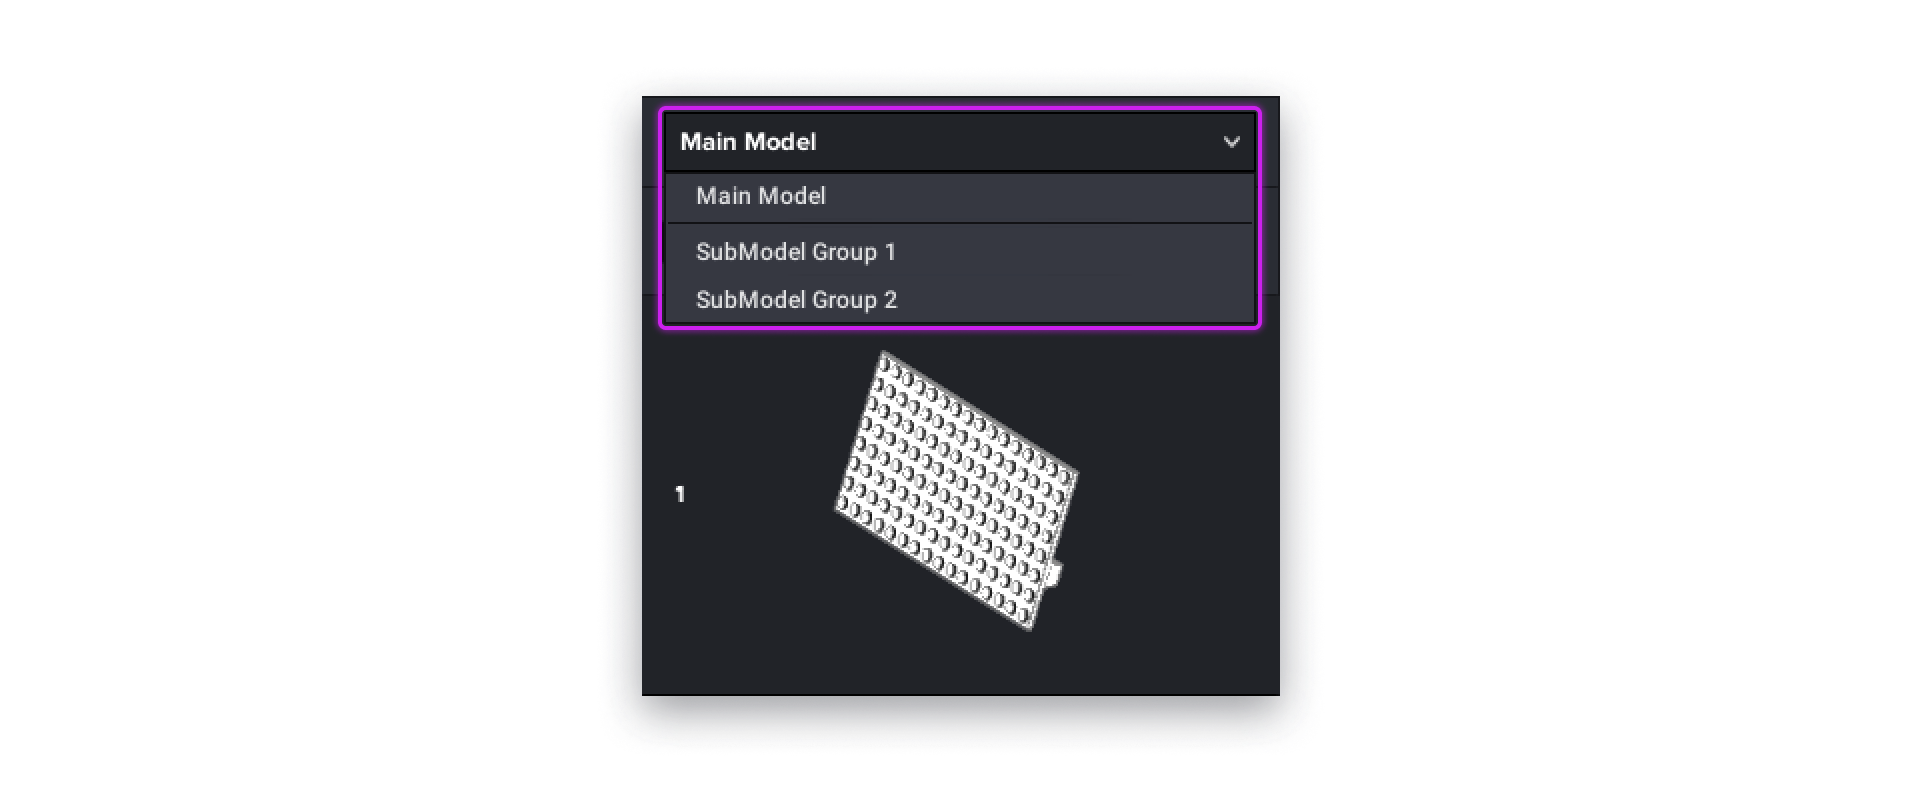Click step number 1 label
The height and width of the screenshot is (792, 1920).
tap(681, 493)
